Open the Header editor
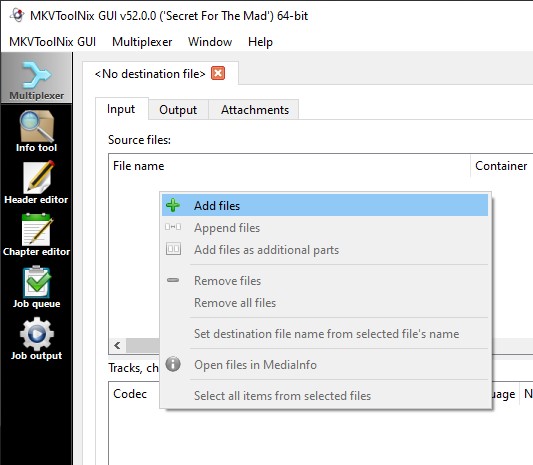This screenshot has width=533, height=465. [36, 183]
